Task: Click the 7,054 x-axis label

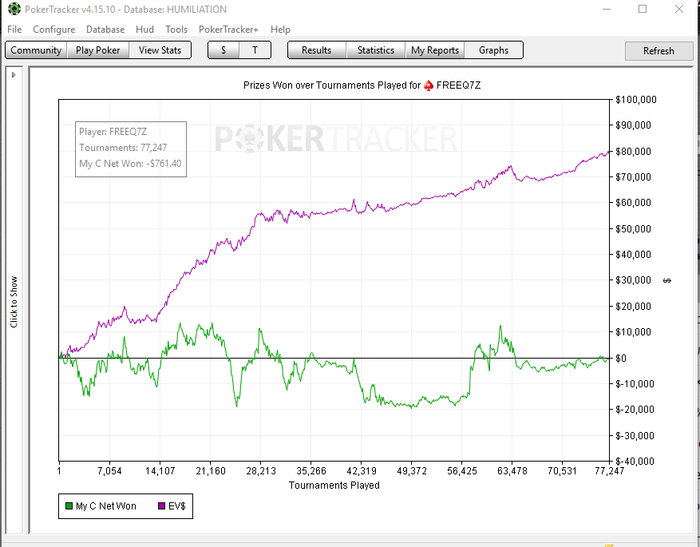Action: [x=109, y=471]
